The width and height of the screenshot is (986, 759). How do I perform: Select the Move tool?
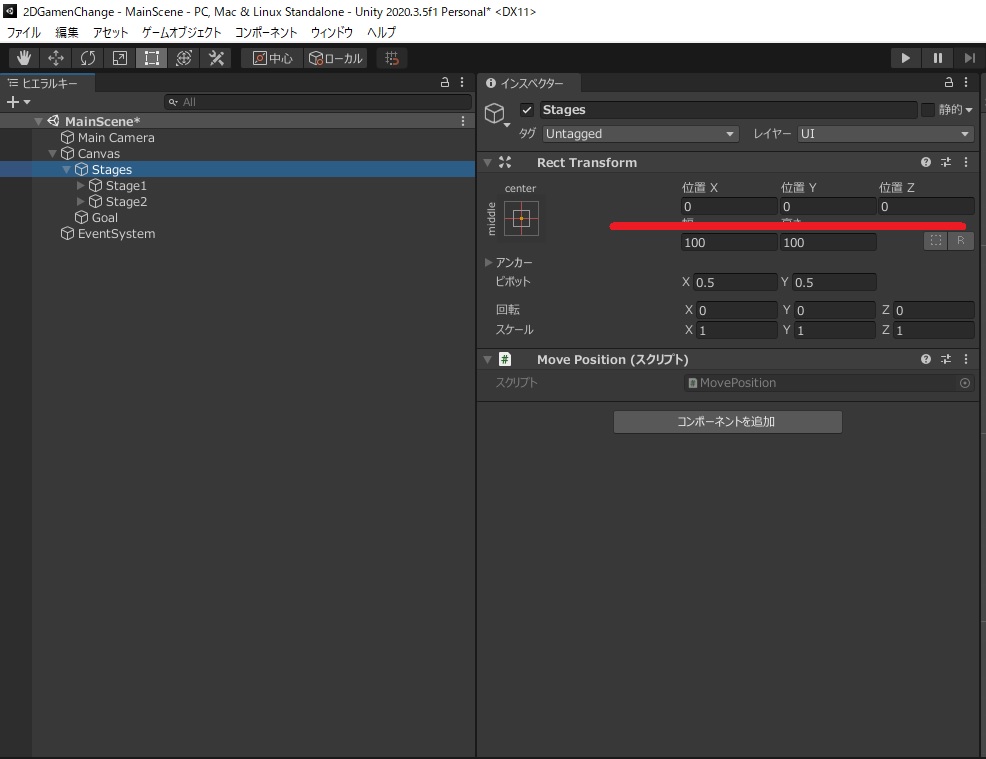(x=56, y=58)
